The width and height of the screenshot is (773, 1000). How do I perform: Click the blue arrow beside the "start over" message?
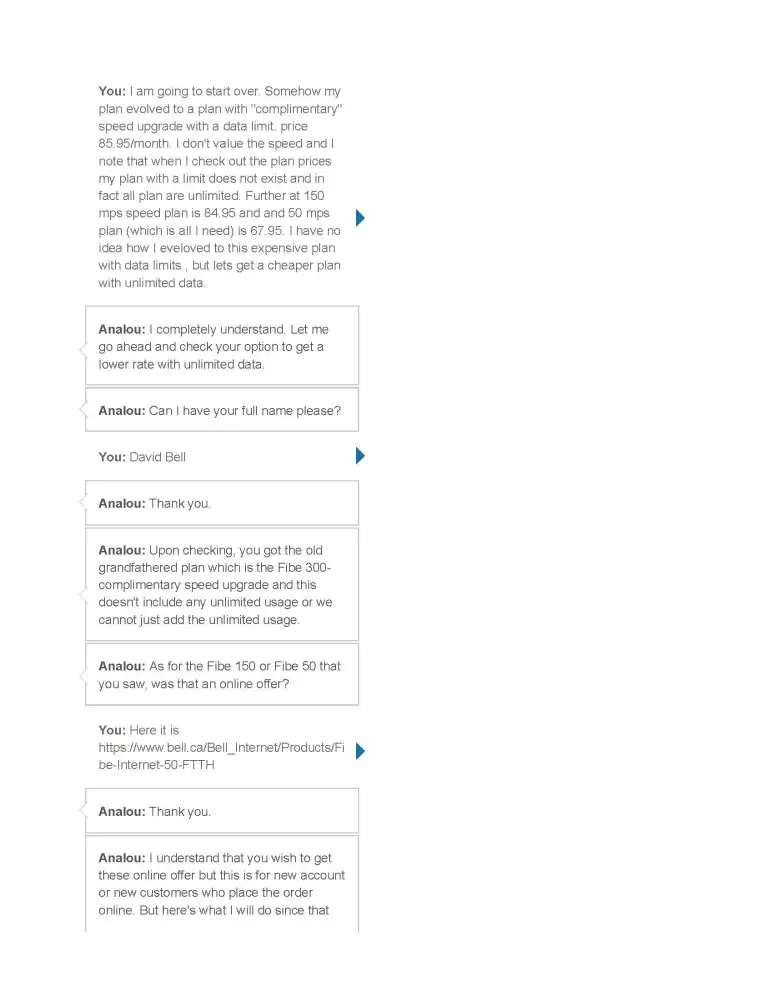pyautogui.click(x=361, y=218)
